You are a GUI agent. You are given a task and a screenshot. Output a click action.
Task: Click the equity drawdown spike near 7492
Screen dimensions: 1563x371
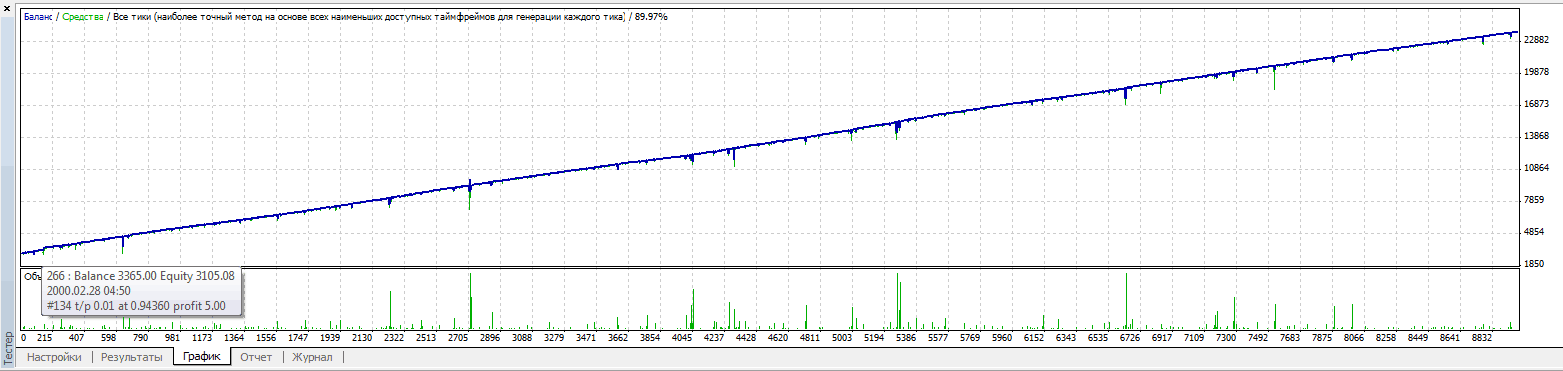pyautogui.click(x=1274, y=78)
